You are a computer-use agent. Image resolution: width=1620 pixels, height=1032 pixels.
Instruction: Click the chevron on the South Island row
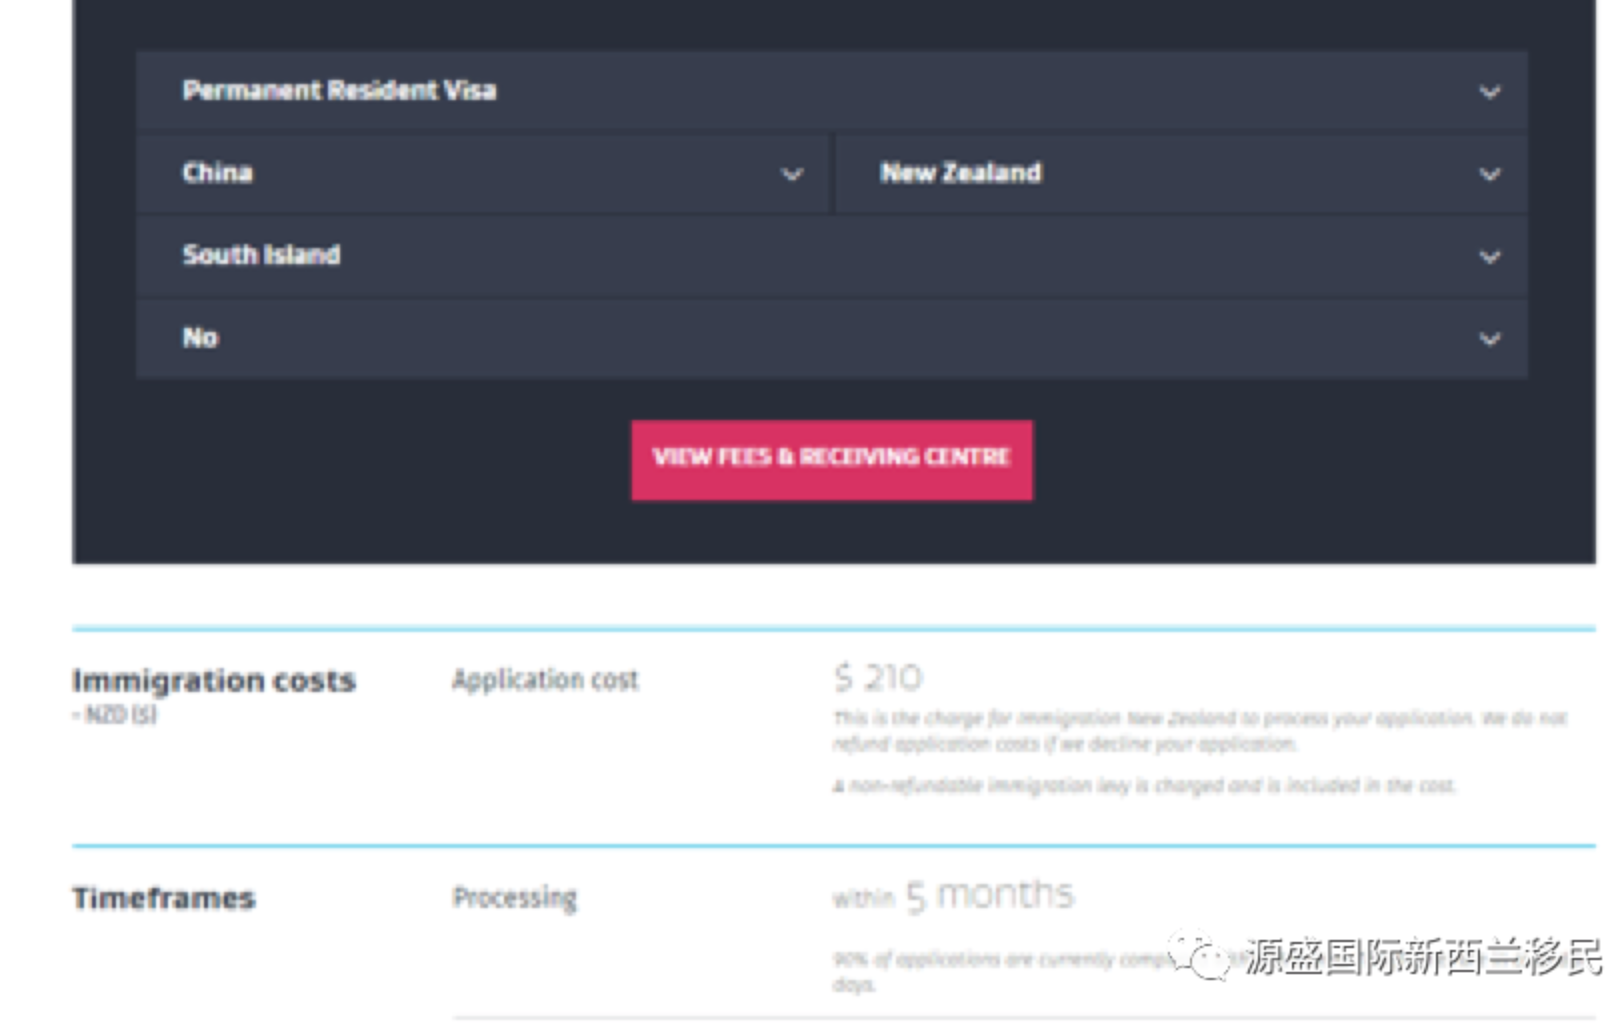pyautogui.click(x=1489, y=257)
